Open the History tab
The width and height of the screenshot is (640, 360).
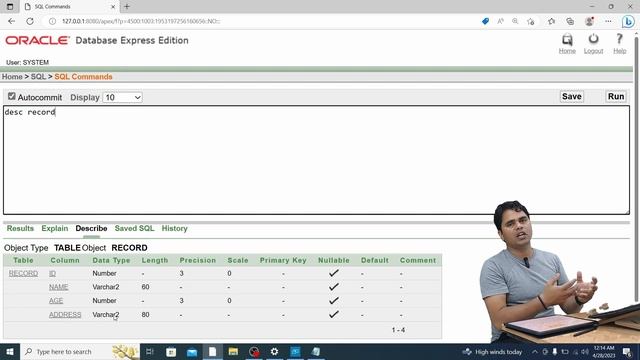pyautogui.click(x=174, y=228)
